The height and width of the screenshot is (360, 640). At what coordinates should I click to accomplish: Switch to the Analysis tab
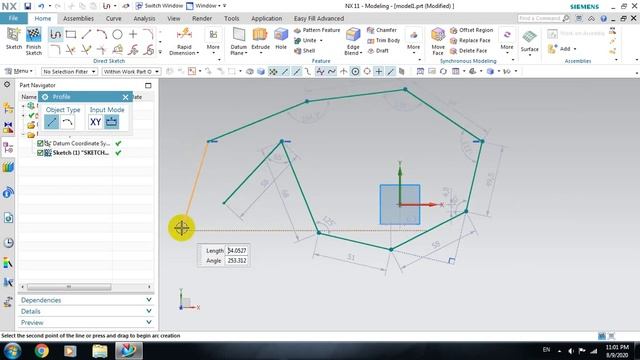pos(144,18)
